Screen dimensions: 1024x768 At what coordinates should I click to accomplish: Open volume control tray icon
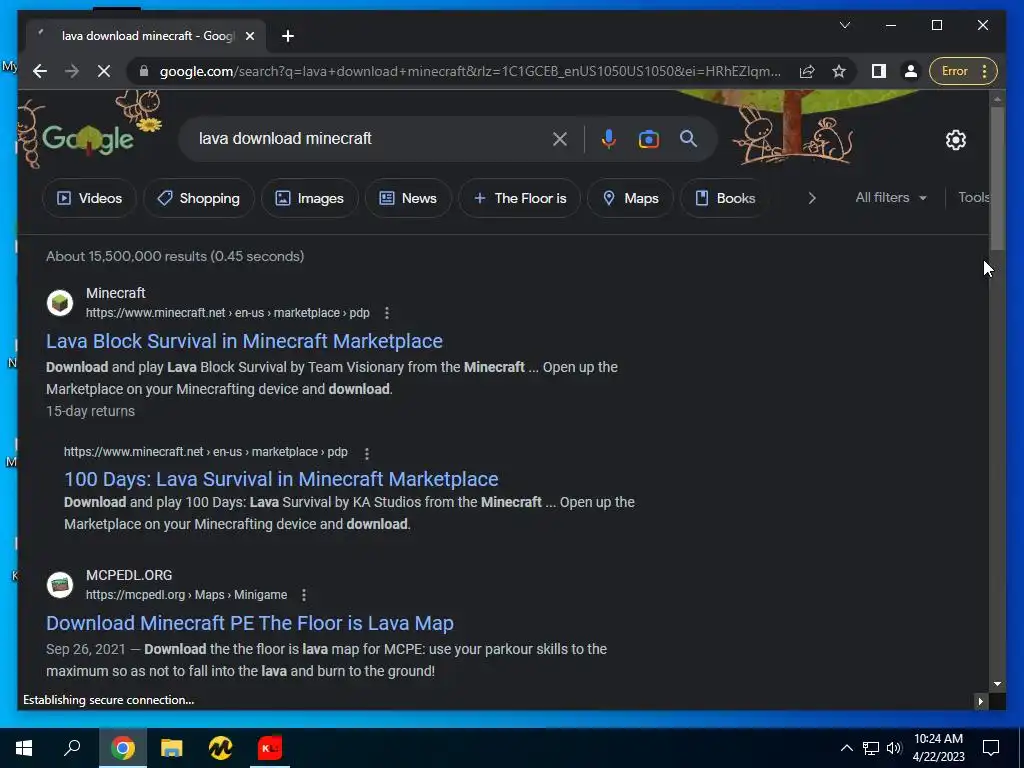pos(894,748)
